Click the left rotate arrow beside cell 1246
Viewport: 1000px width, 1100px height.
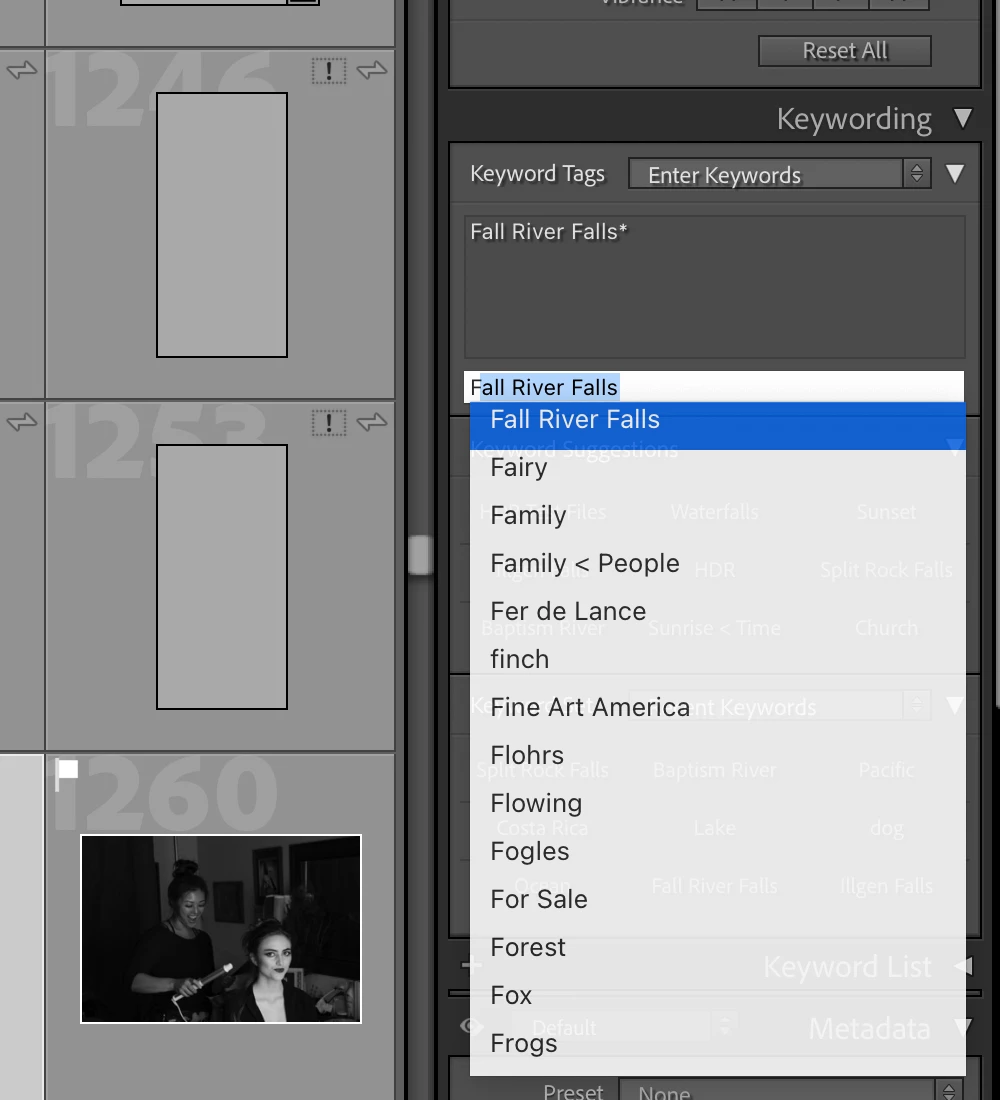(22, 70)
